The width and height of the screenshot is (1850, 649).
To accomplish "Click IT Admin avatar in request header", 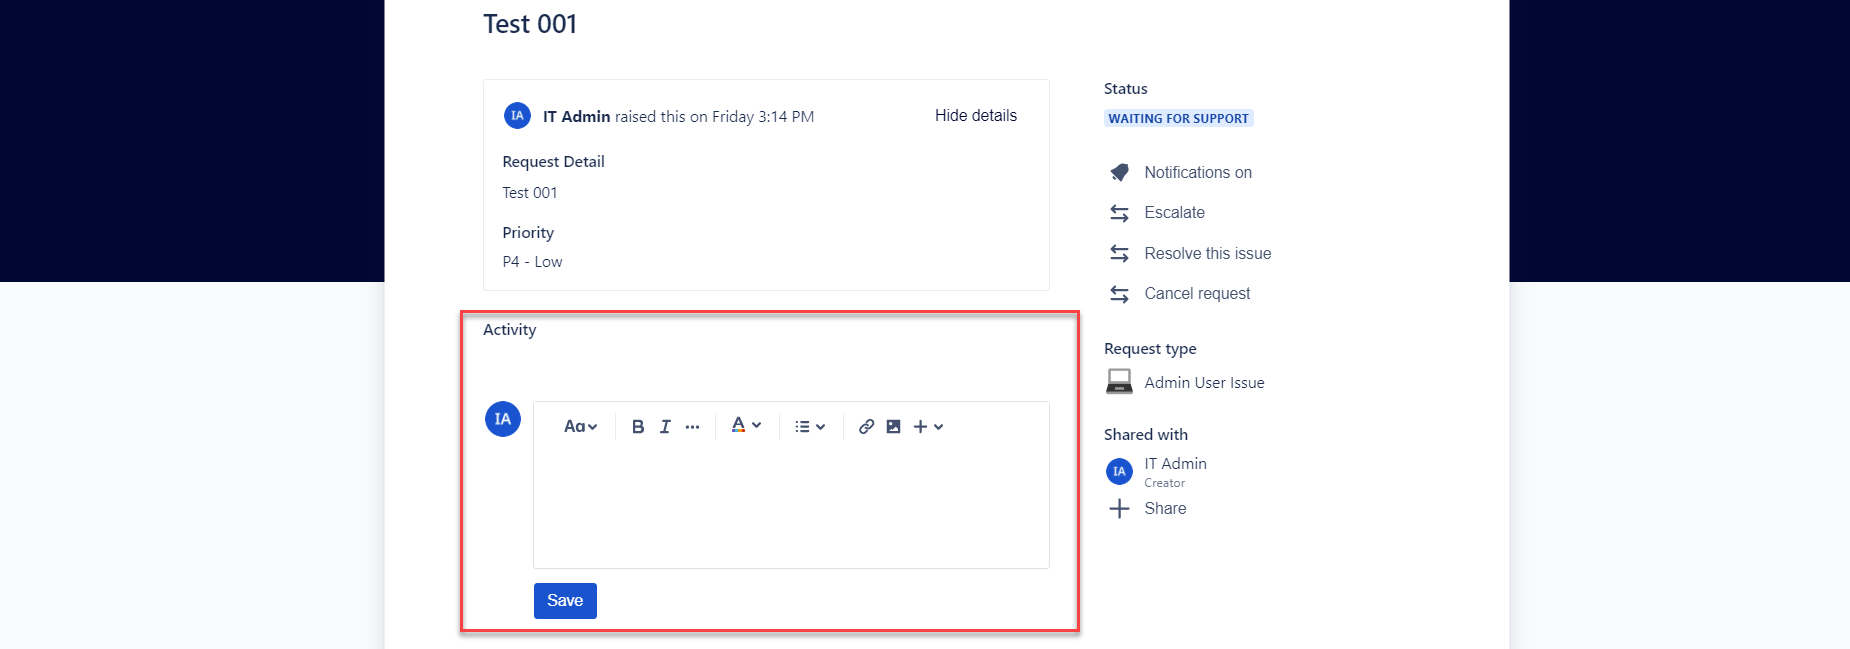I will pyautogui.click(x=517, y=116).
